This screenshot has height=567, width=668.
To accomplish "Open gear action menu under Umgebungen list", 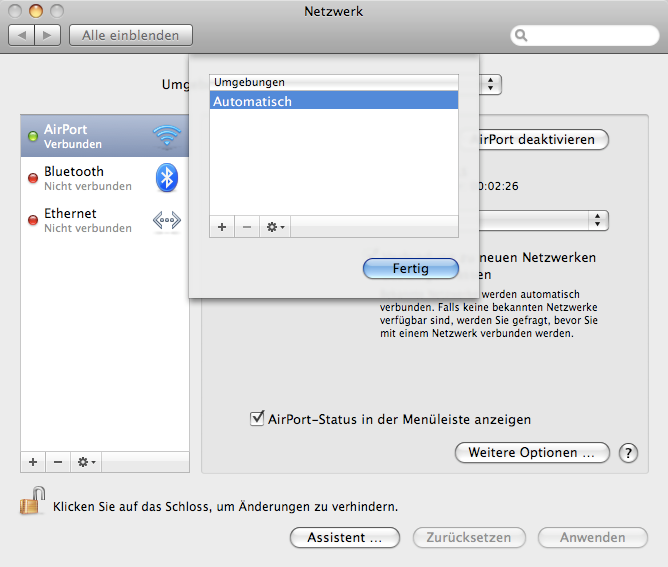I will (x=275, y=227).
